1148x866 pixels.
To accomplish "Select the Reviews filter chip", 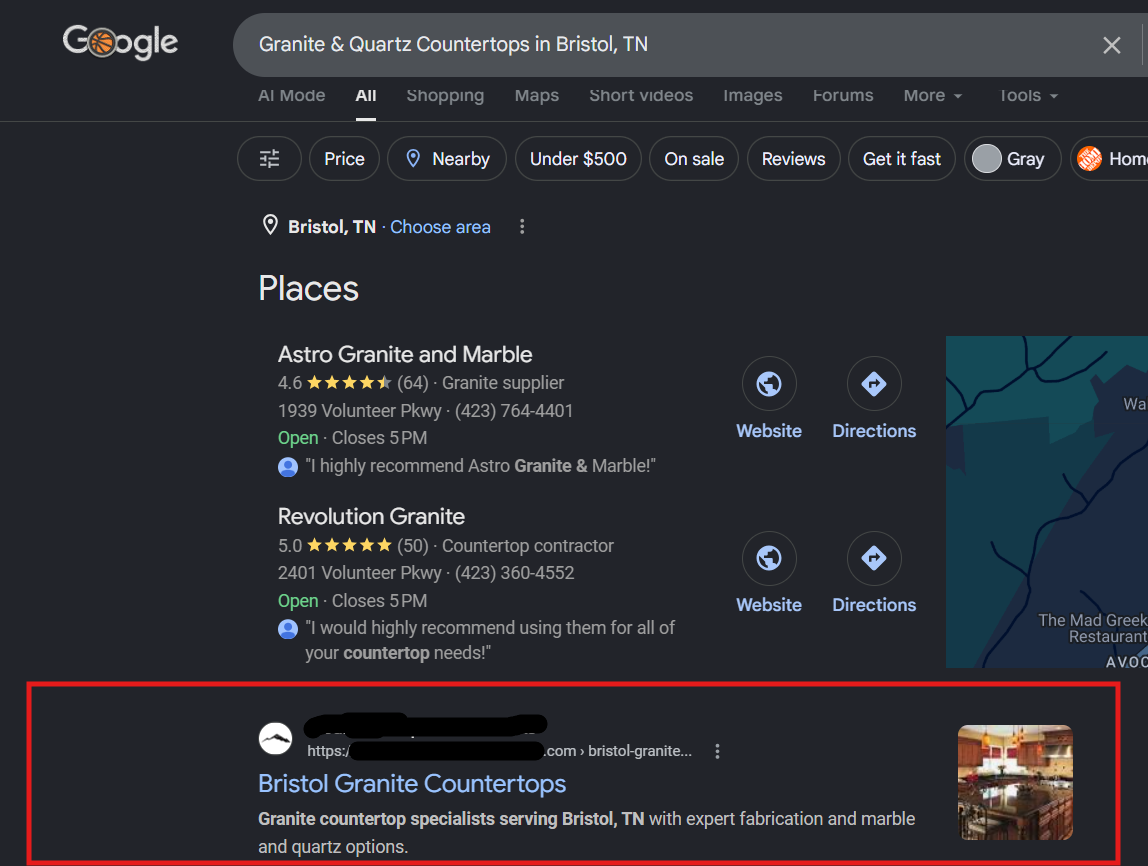I will (794, 159).
